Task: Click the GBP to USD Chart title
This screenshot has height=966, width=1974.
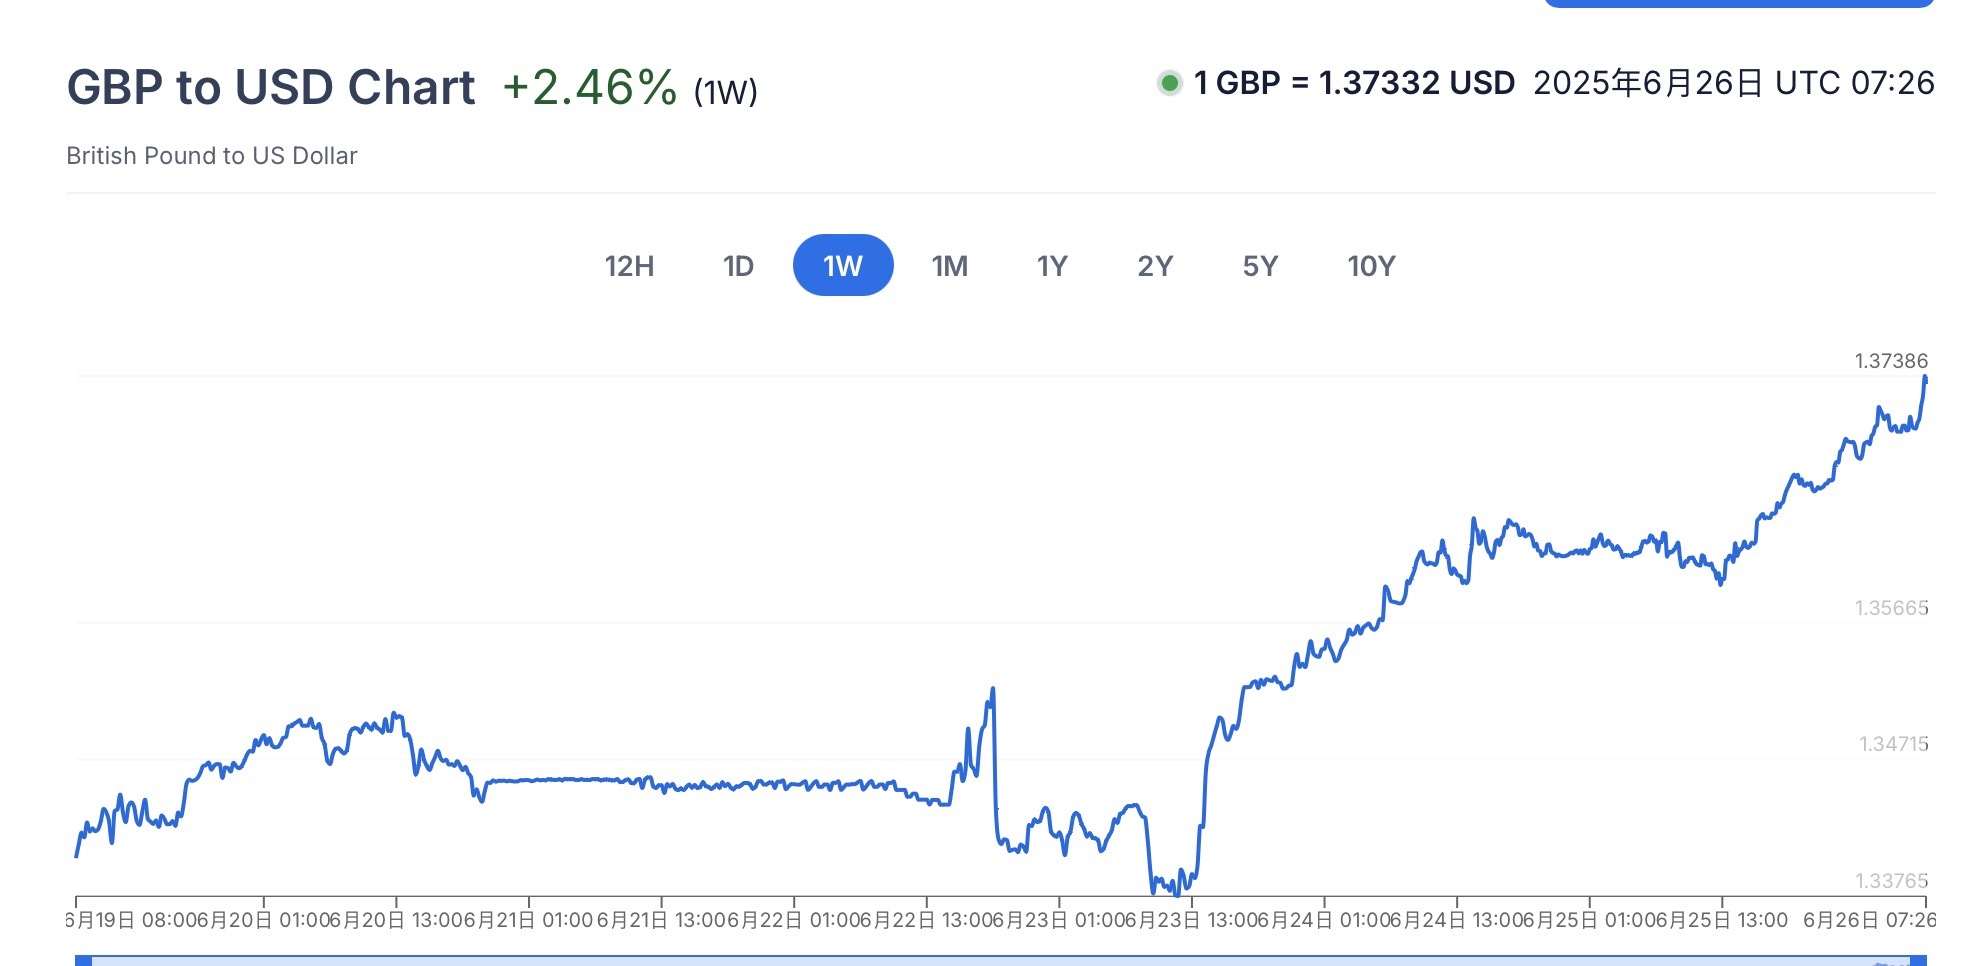Action: click(x=272, y=86)
